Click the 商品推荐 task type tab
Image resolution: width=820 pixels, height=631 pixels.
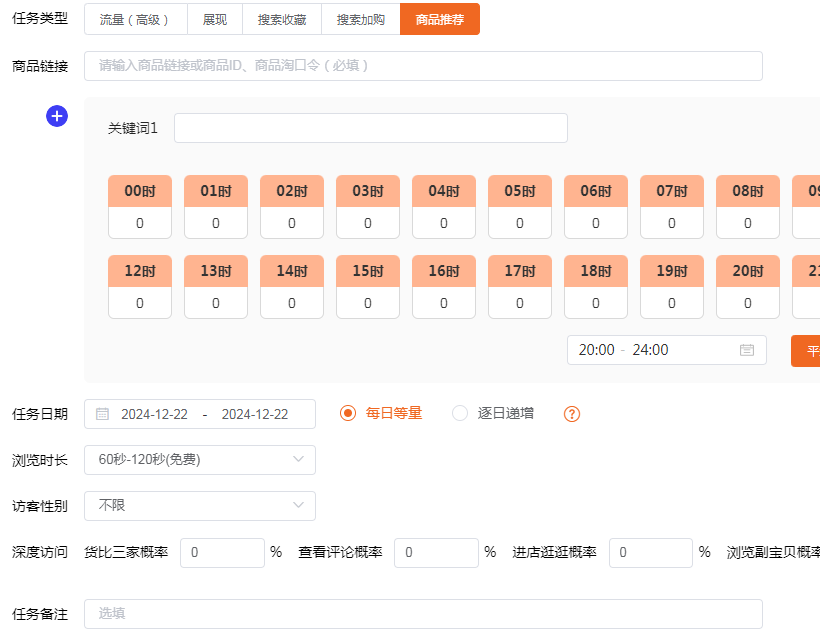[440, 19]
